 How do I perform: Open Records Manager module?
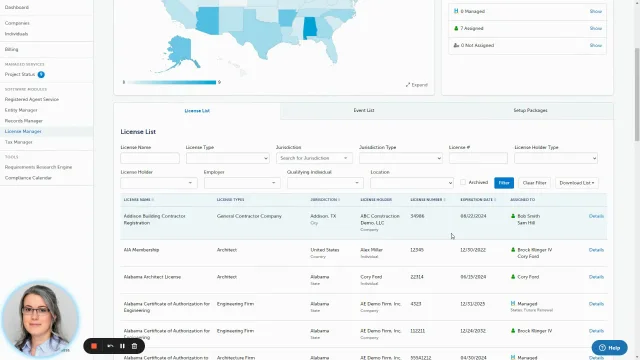(24, 121)
